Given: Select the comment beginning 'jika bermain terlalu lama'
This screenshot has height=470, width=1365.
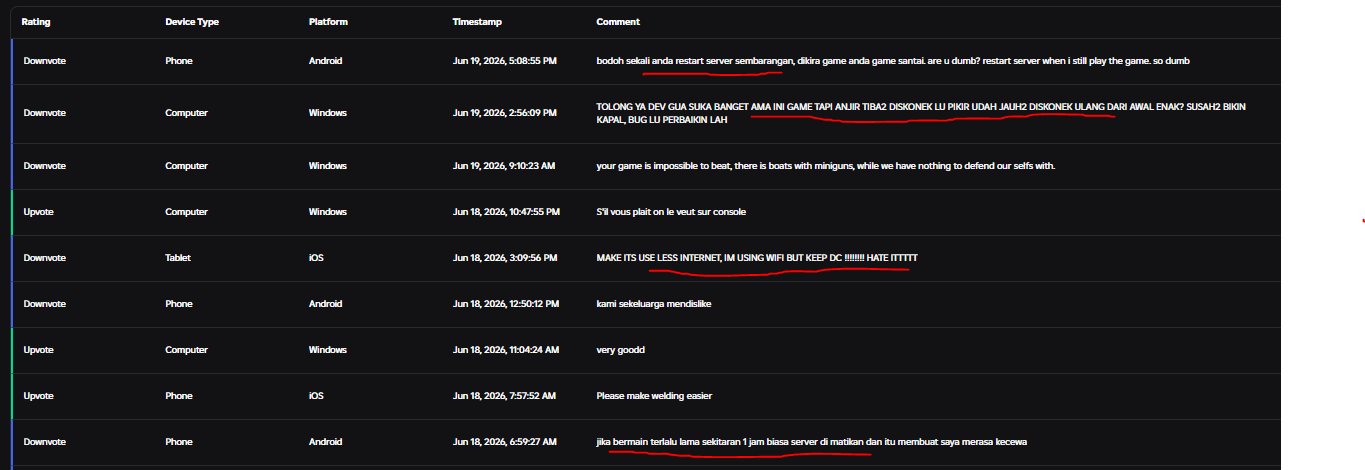Looking at the screenshot, I should click(812, 442).
